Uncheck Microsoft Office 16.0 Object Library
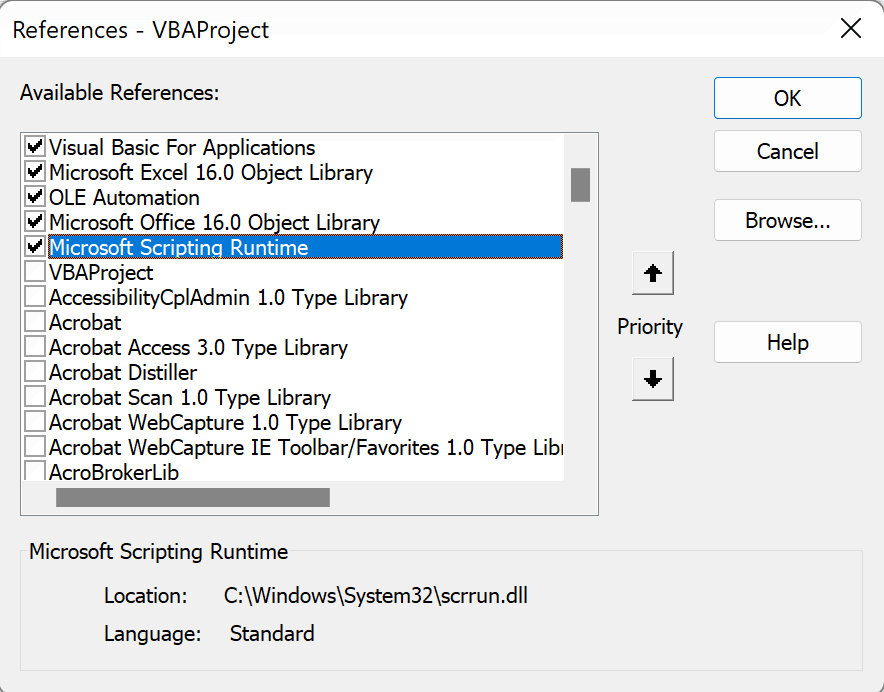 click(35, 222)
